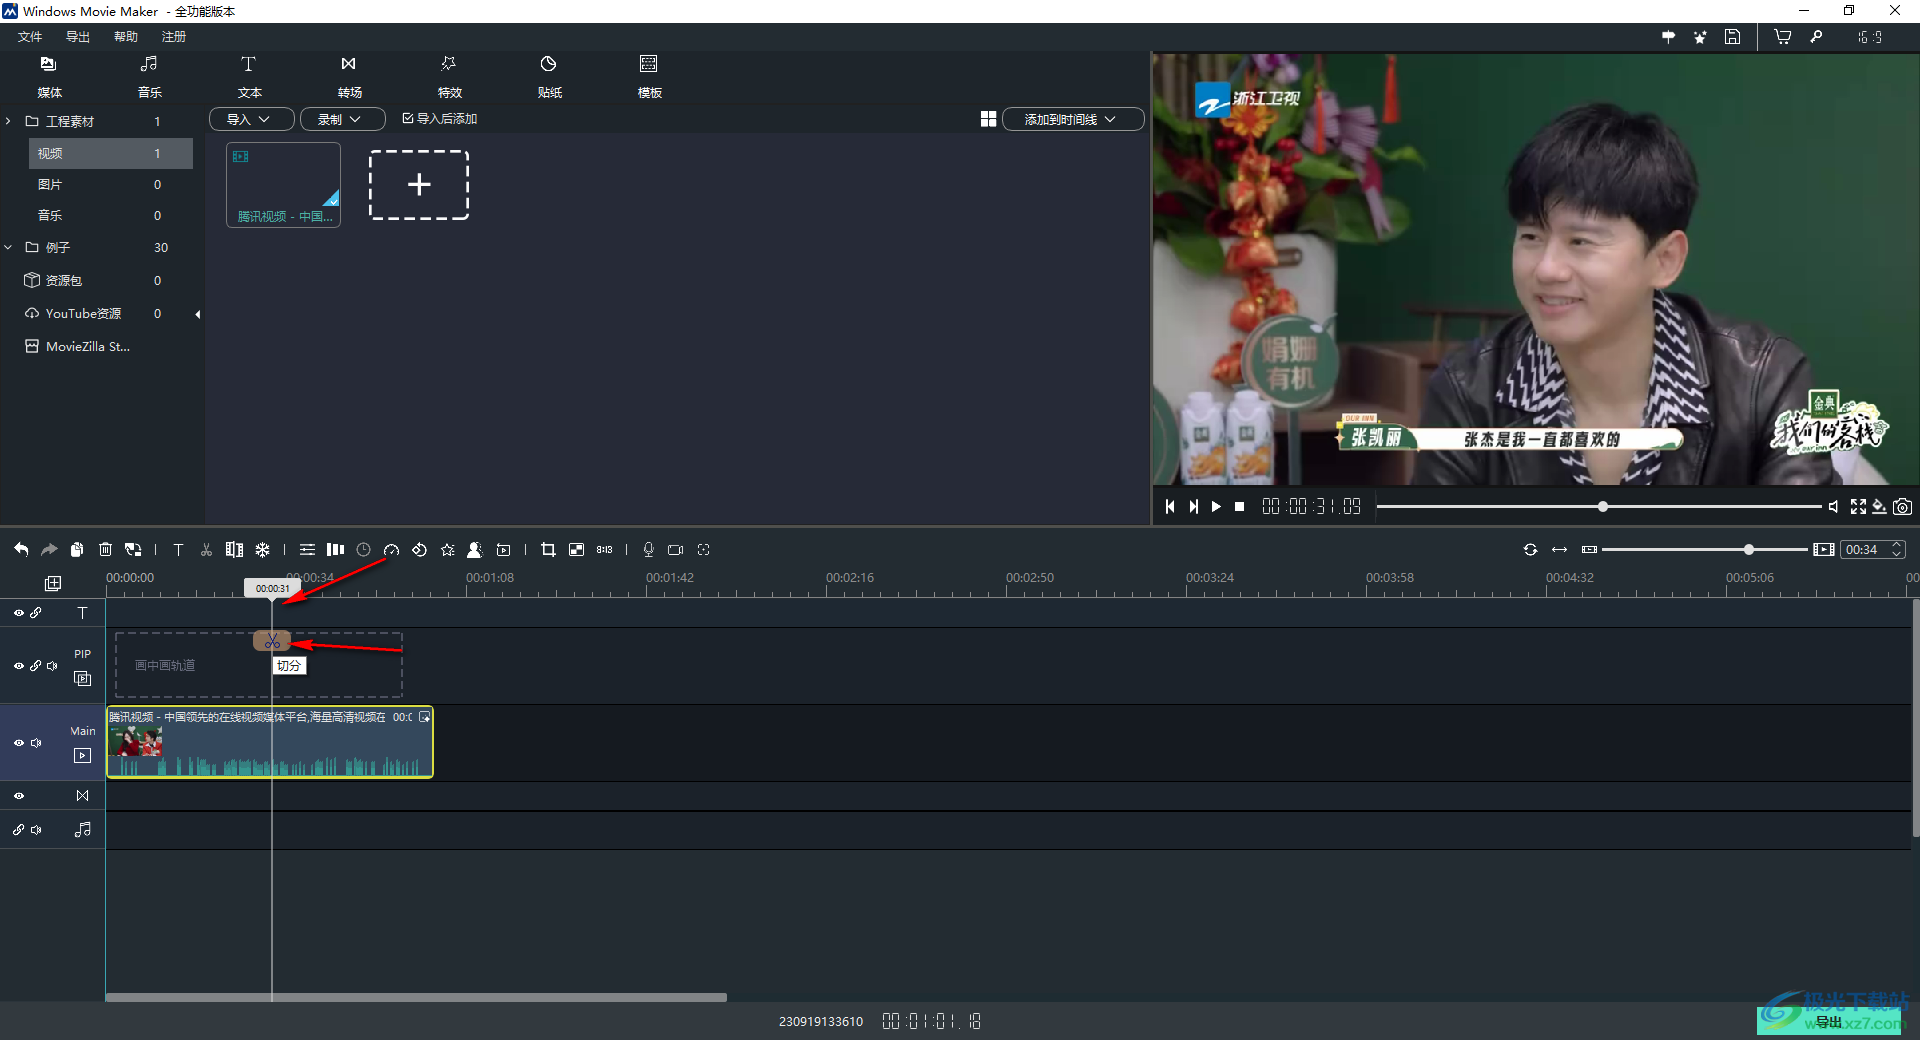This screenshot has width=1920, height=1040.
Task: Click the clock duration icon
Action: 363,549
